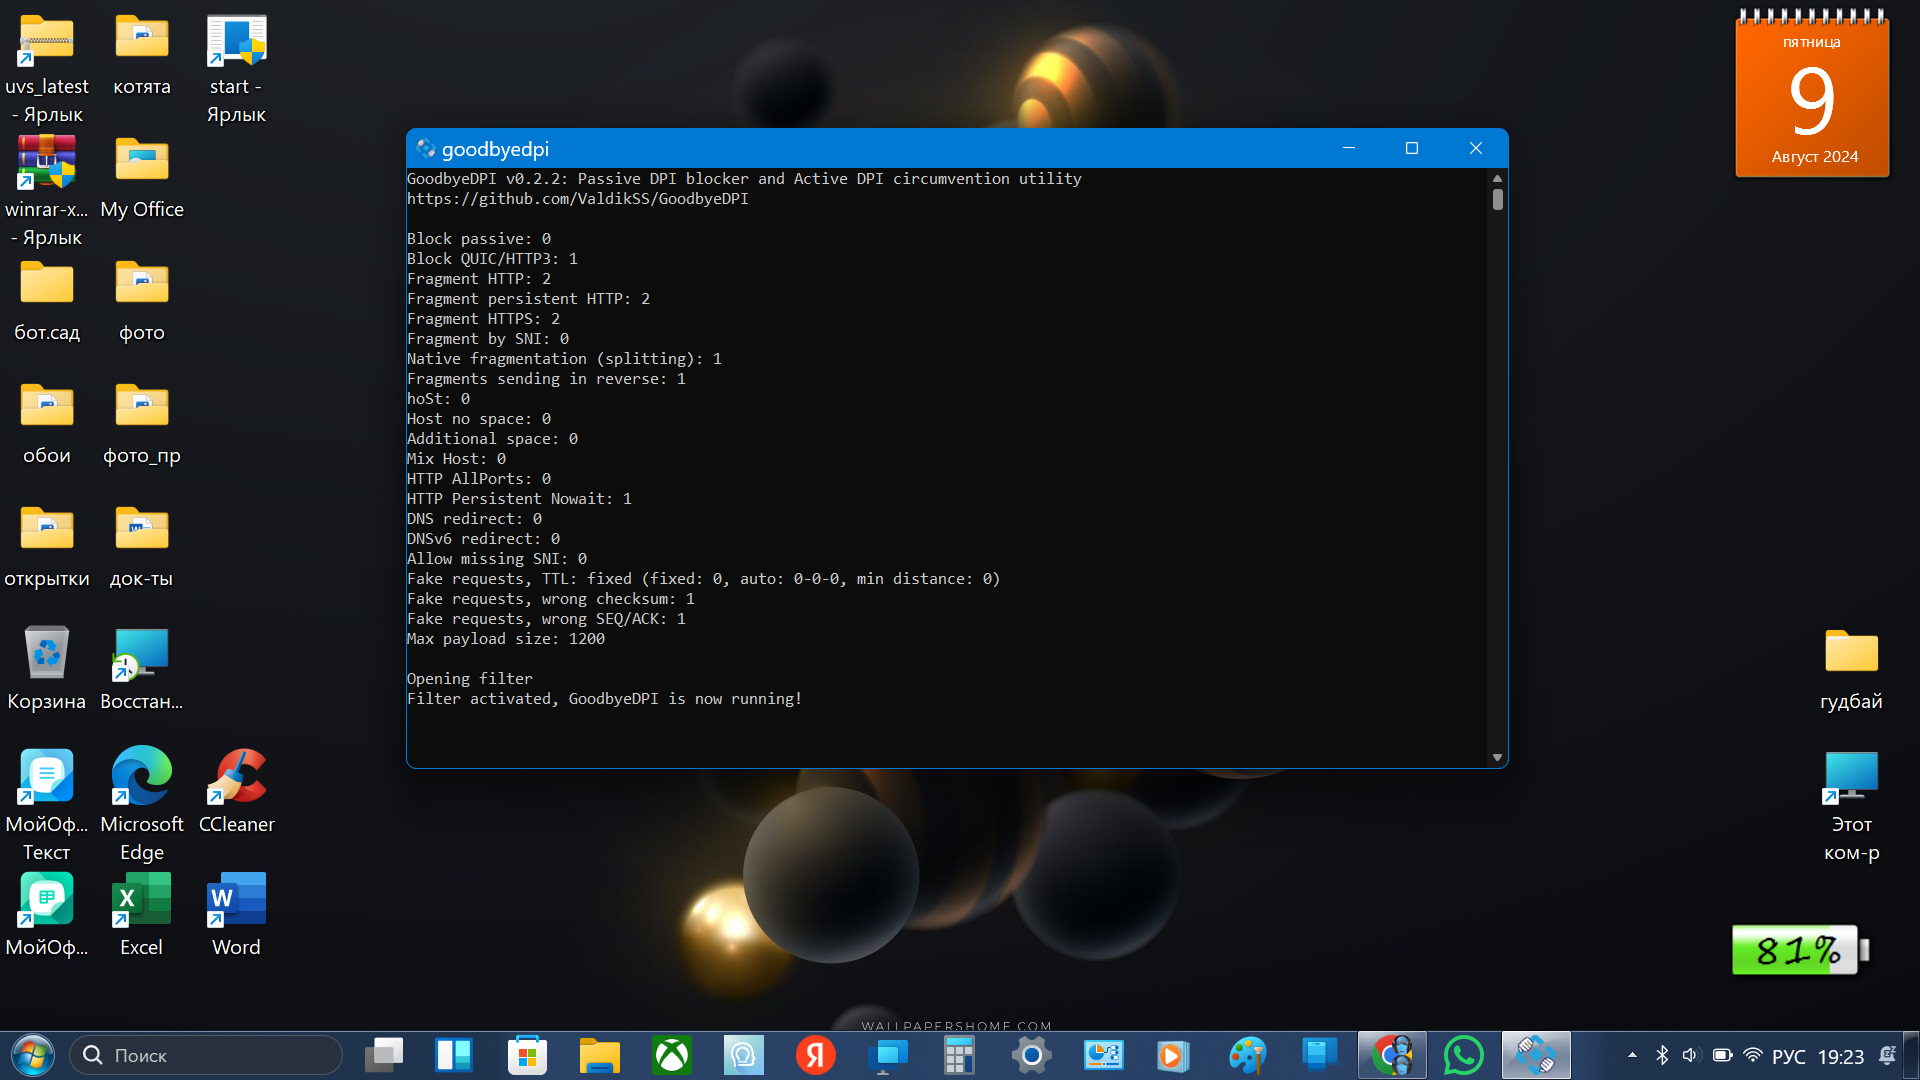Click 'Max payload size: 1200' line
Screen dimensions: 1920x1080
tap(505, 639)
